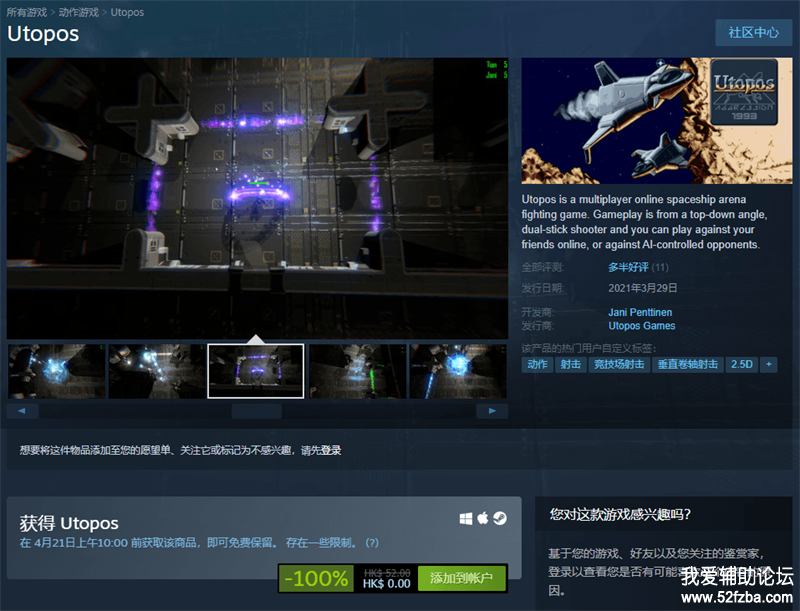Viewport: 800px width, 611px height.
Task: Click the Utopos breadcrumb link
Action: [x=127, y=12]
